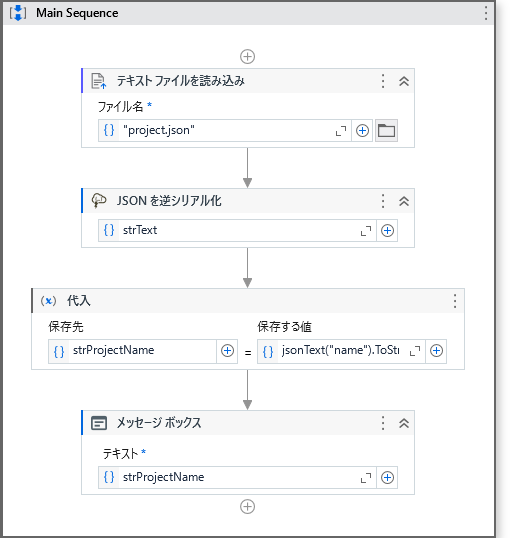Click plus button beside 保存先 strProjectName field

point(227,351)
